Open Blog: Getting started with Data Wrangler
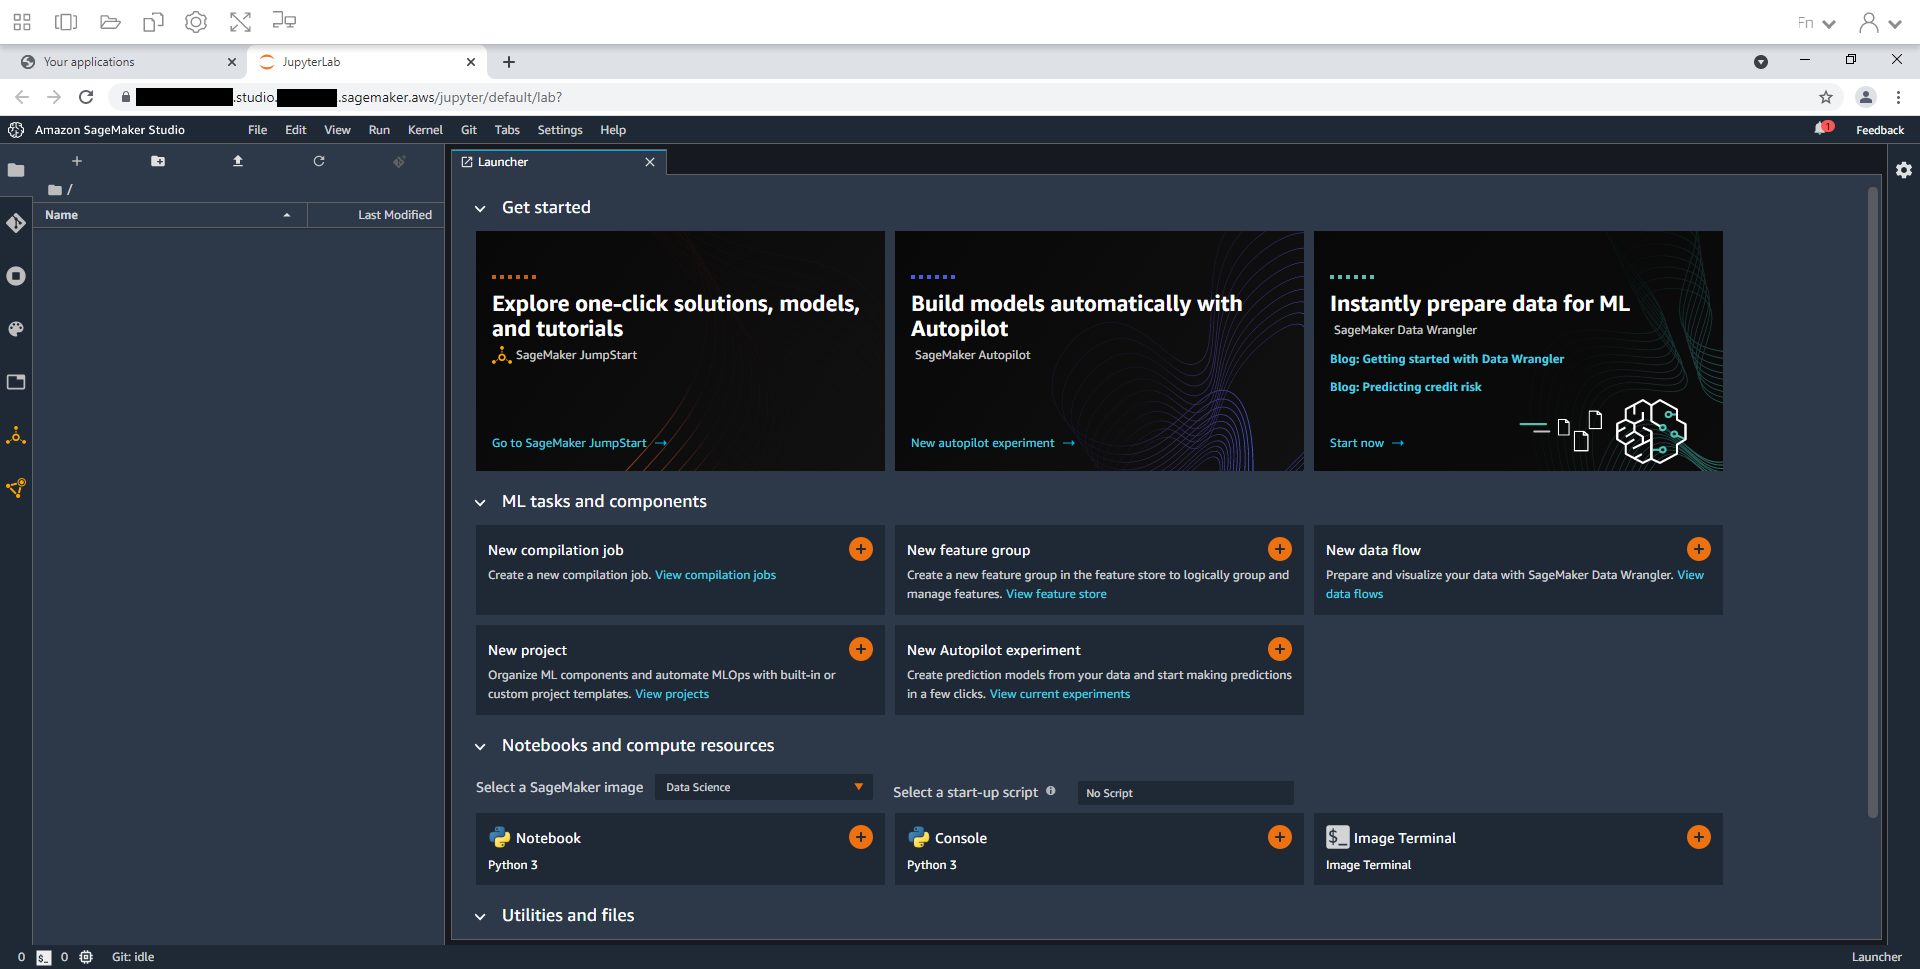 pyautogui.click(x=1447, y=359)
